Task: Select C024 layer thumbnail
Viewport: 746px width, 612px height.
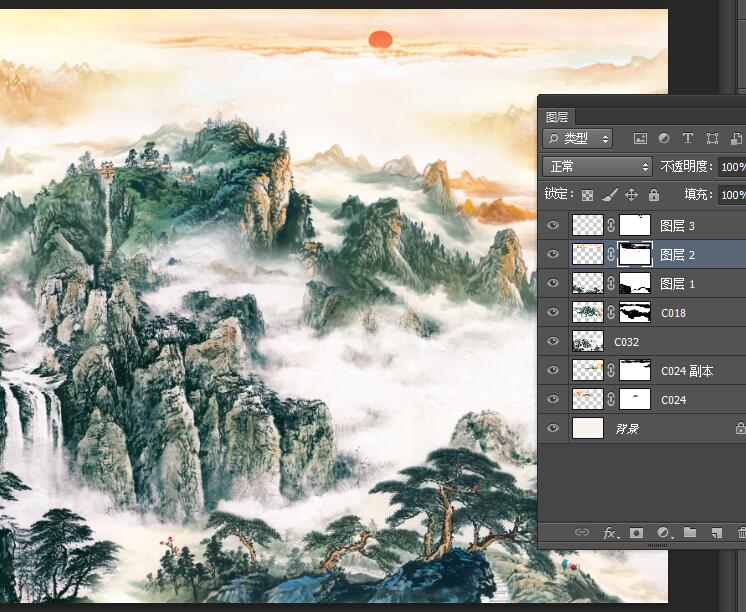Action: pyautogui.click(x=588, y=399)
